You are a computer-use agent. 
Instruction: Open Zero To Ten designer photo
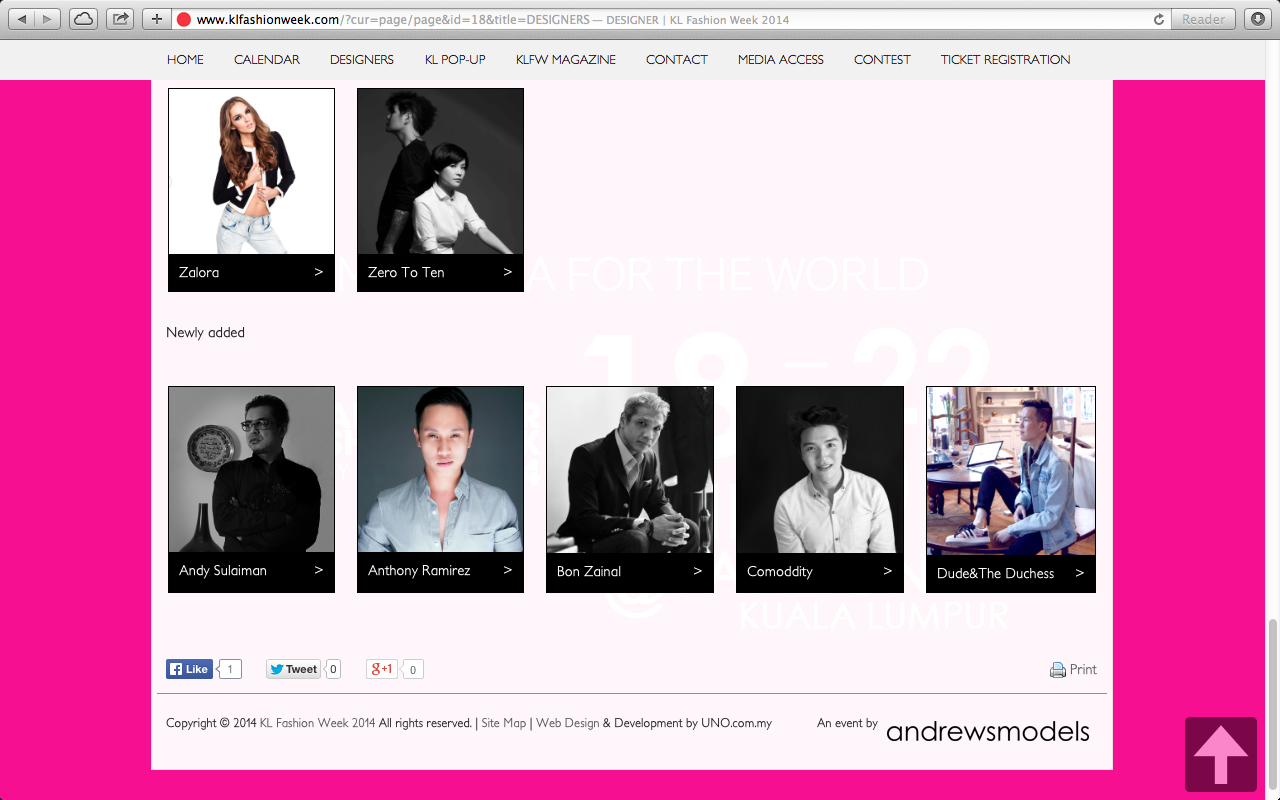(440, 171)
